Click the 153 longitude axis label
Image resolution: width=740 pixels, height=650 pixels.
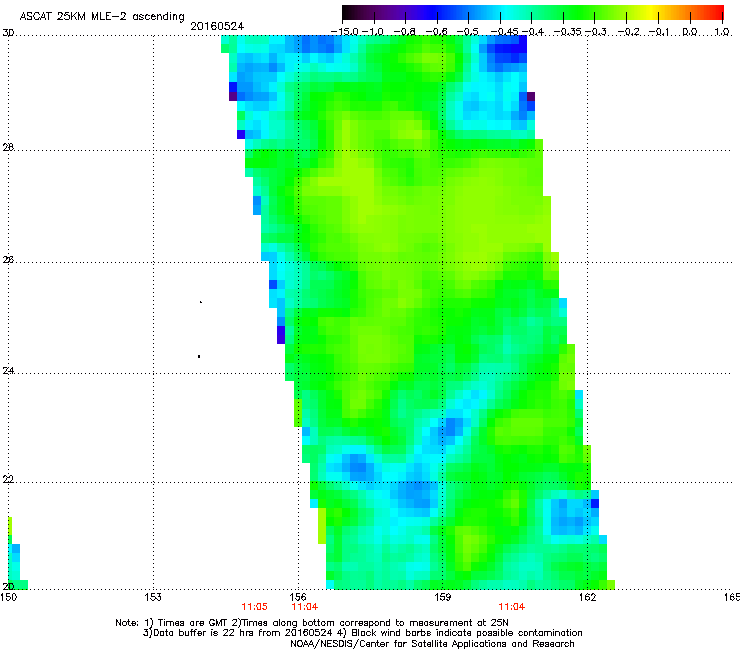[x=153, y=597]
